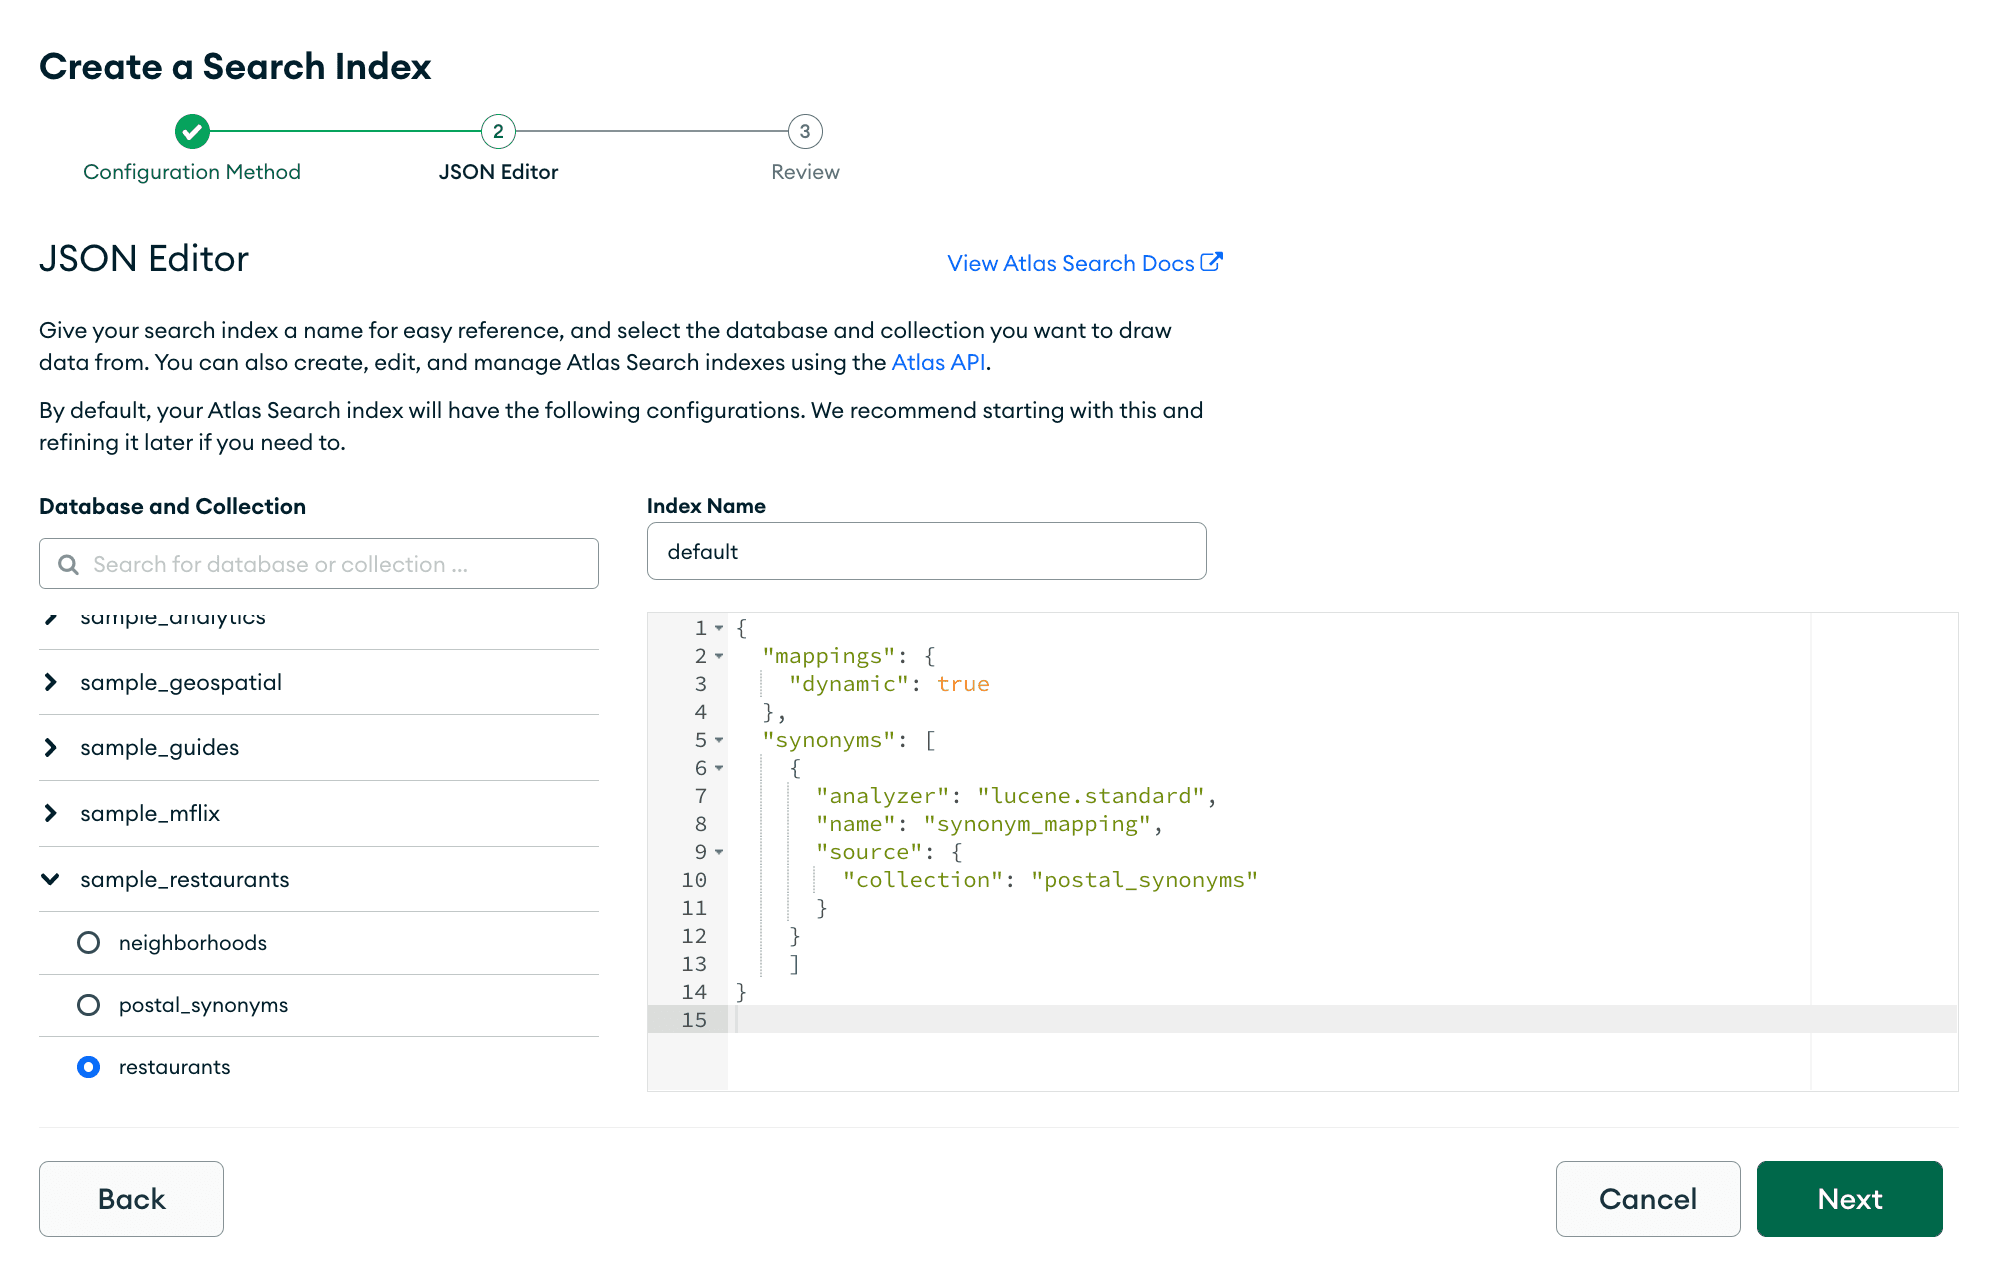Image resolution: width=1998 pixels, height=1284 pixels.
Task: Click the step 2 circle icon
Action: coord(498,131)
